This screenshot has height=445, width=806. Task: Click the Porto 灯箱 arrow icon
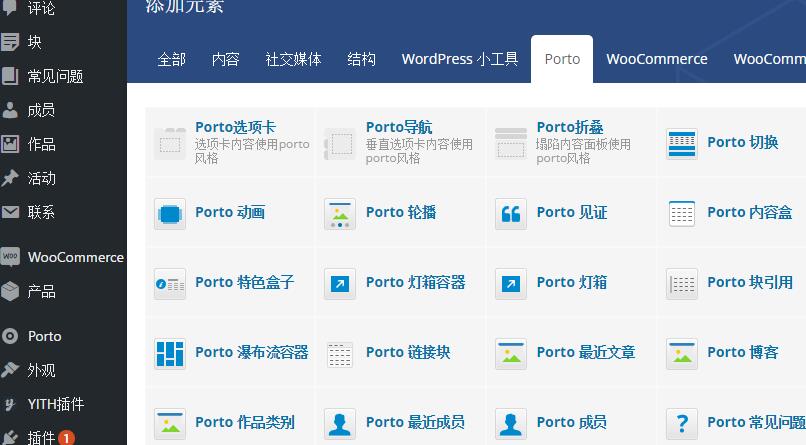point(511,283)
